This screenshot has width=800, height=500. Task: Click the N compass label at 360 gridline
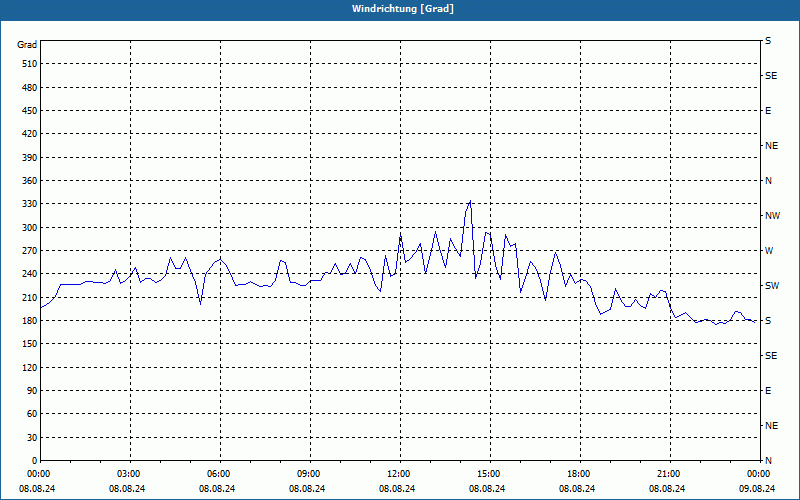point(768,181)
